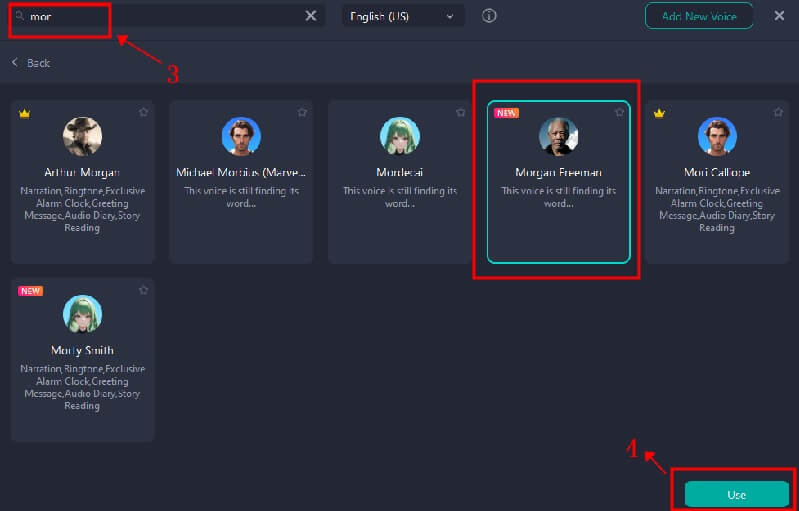799x511 pixels.
Task: Close the voice selection panel
Action: (x=779, y=16)
